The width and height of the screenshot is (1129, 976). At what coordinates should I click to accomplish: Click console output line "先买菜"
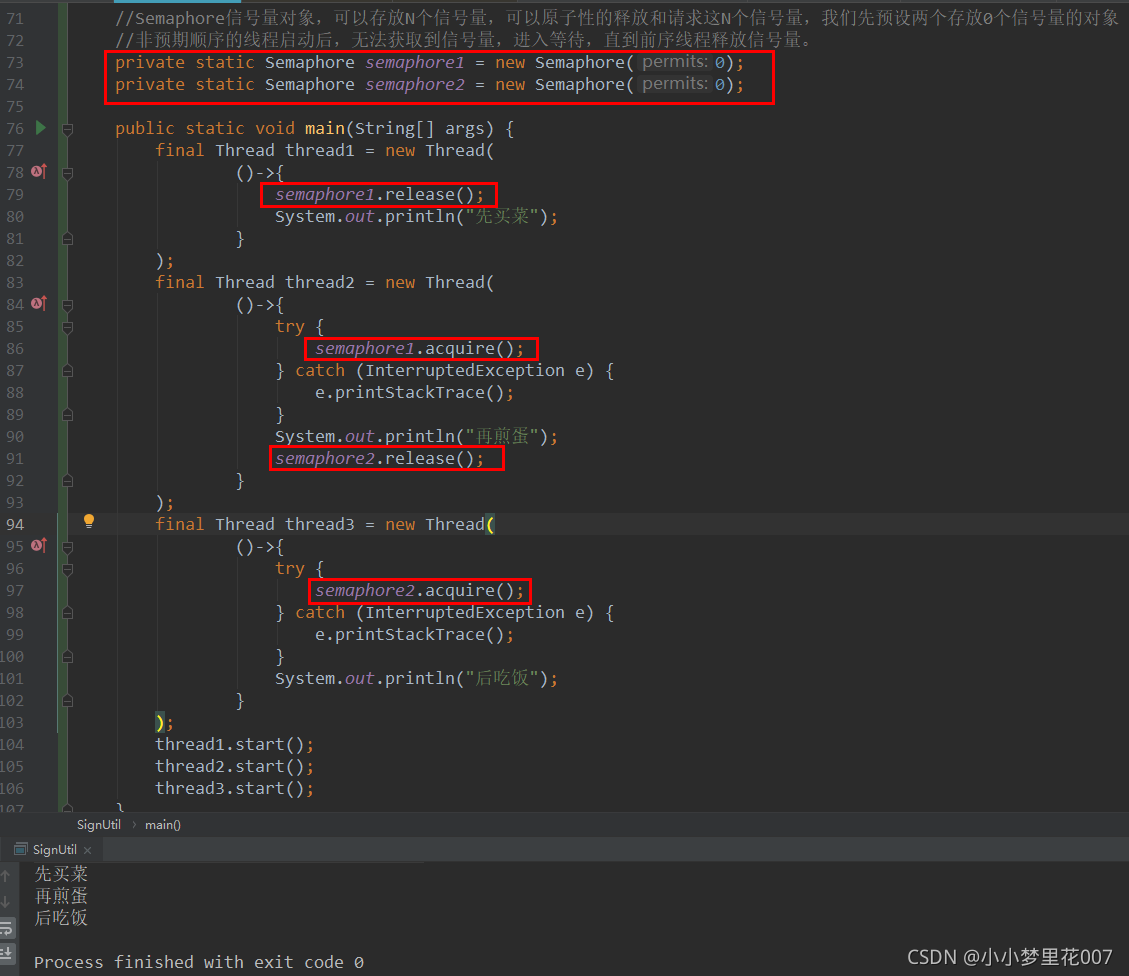point(61,874)
